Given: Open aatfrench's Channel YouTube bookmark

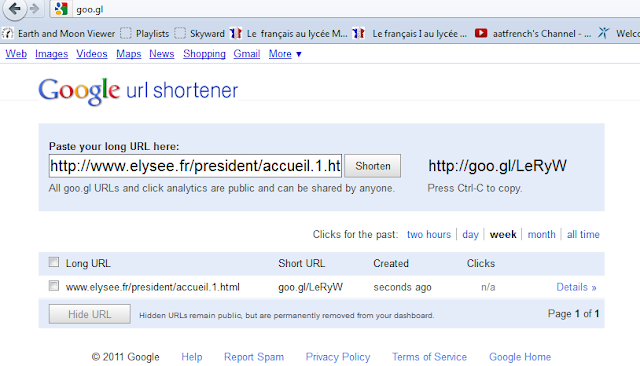Looking at the screenshot, I should pos(533,33).
